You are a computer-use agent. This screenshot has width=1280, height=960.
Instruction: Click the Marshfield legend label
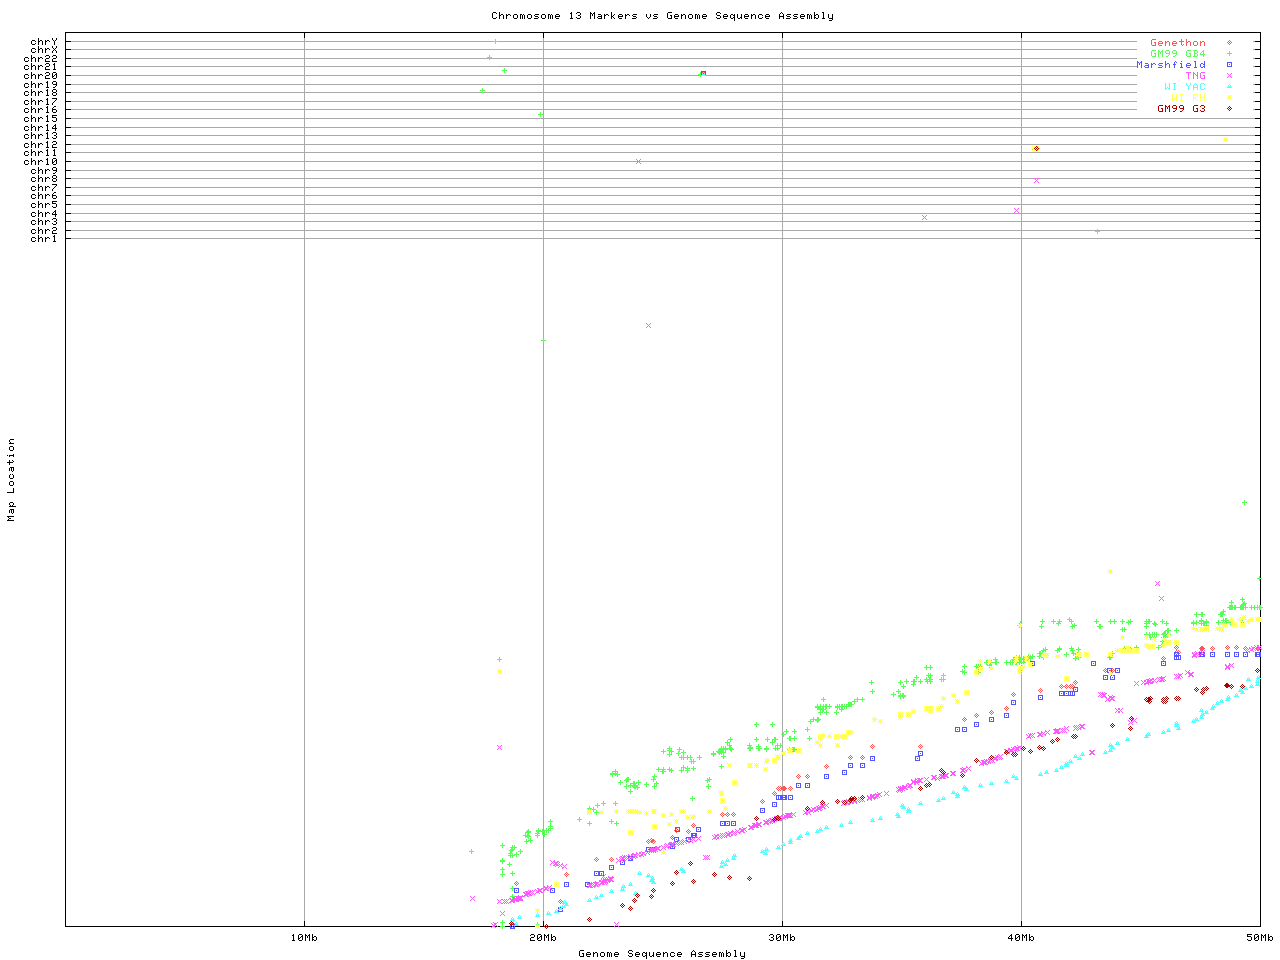click(1170, 65)
